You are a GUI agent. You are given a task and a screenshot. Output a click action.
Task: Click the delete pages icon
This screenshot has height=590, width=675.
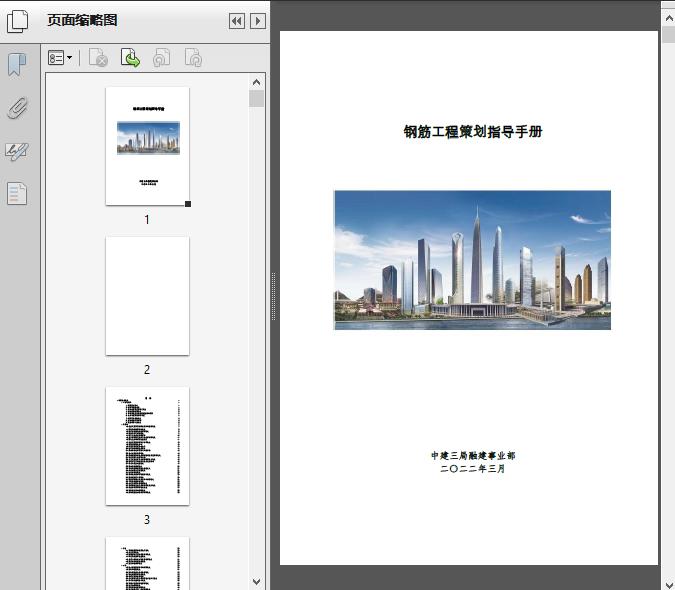coord(98,58)
